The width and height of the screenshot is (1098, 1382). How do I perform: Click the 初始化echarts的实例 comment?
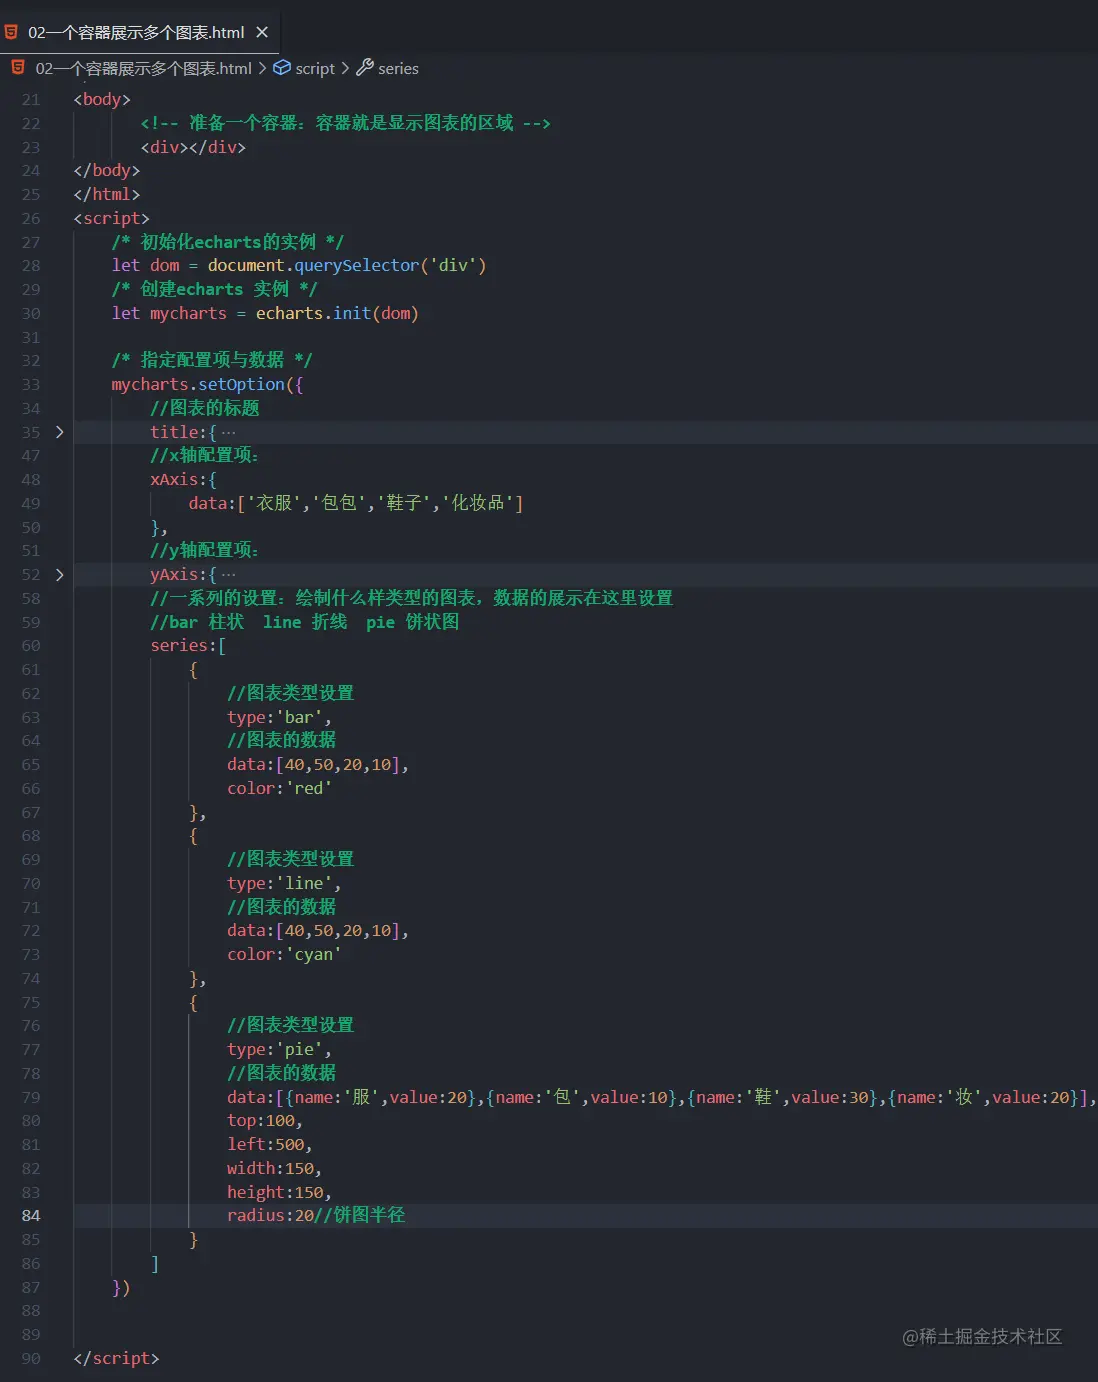tap(227, 242)
